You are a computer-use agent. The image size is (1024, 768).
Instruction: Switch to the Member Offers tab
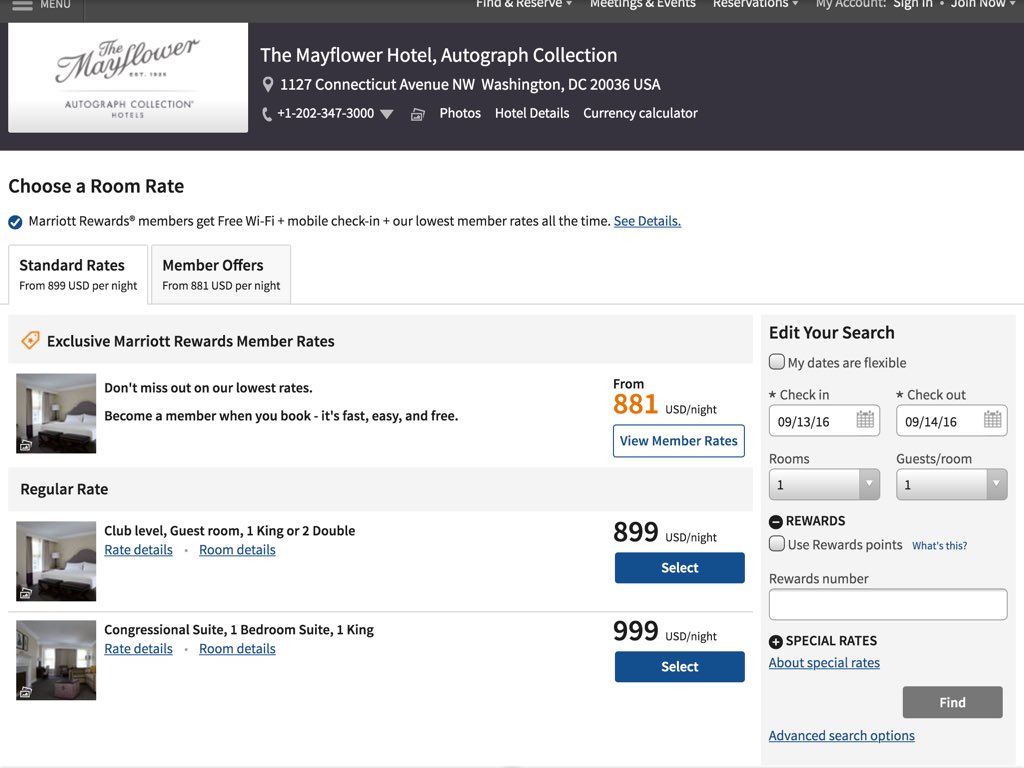(221, 274)
